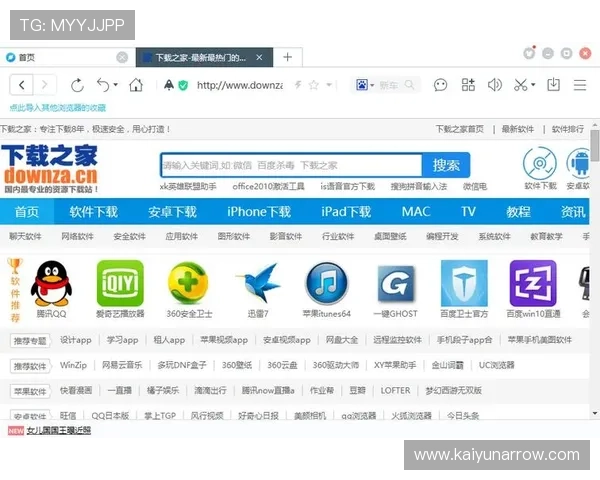Open the extensions grid plus icon

468,85
